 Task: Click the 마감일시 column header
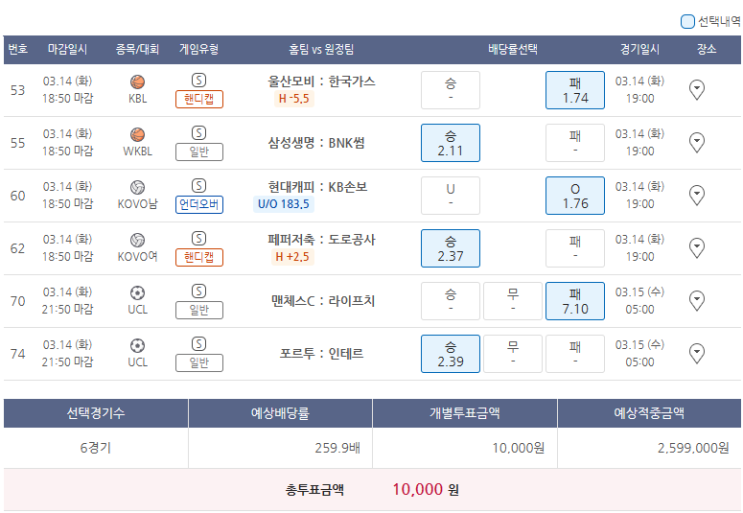pos(67,49)
